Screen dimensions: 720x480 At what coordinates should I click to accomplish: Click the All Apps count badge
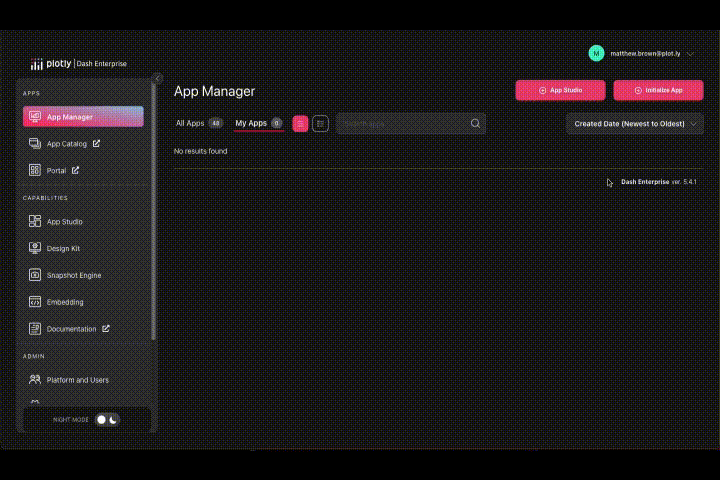(215, 123)
